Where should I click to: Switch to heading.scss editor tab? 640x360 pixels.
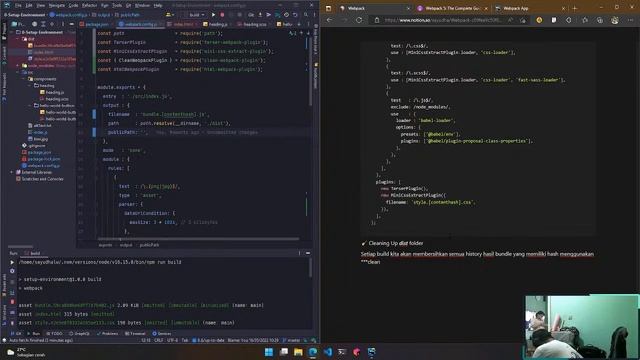pos(253,24)
